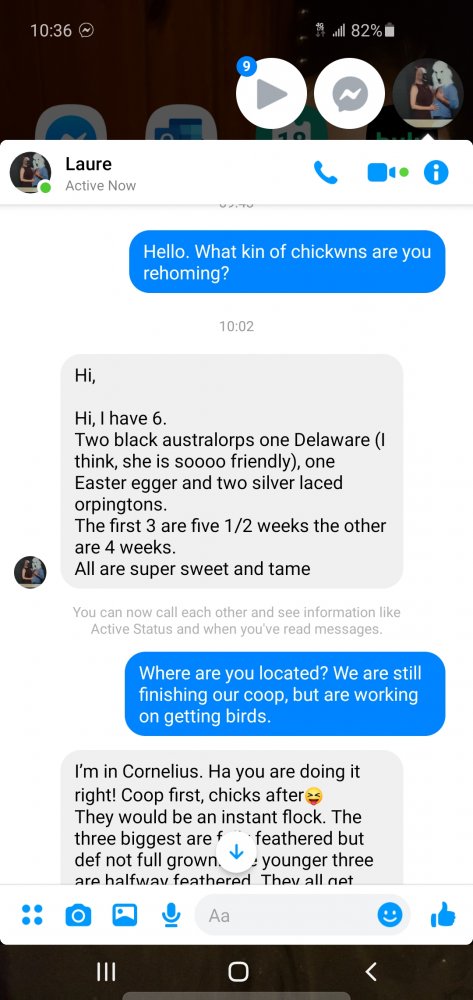Send a thumbs-up like
Image resolution: width=473 pixels, height=1000 pixels.
click(443, 916)
